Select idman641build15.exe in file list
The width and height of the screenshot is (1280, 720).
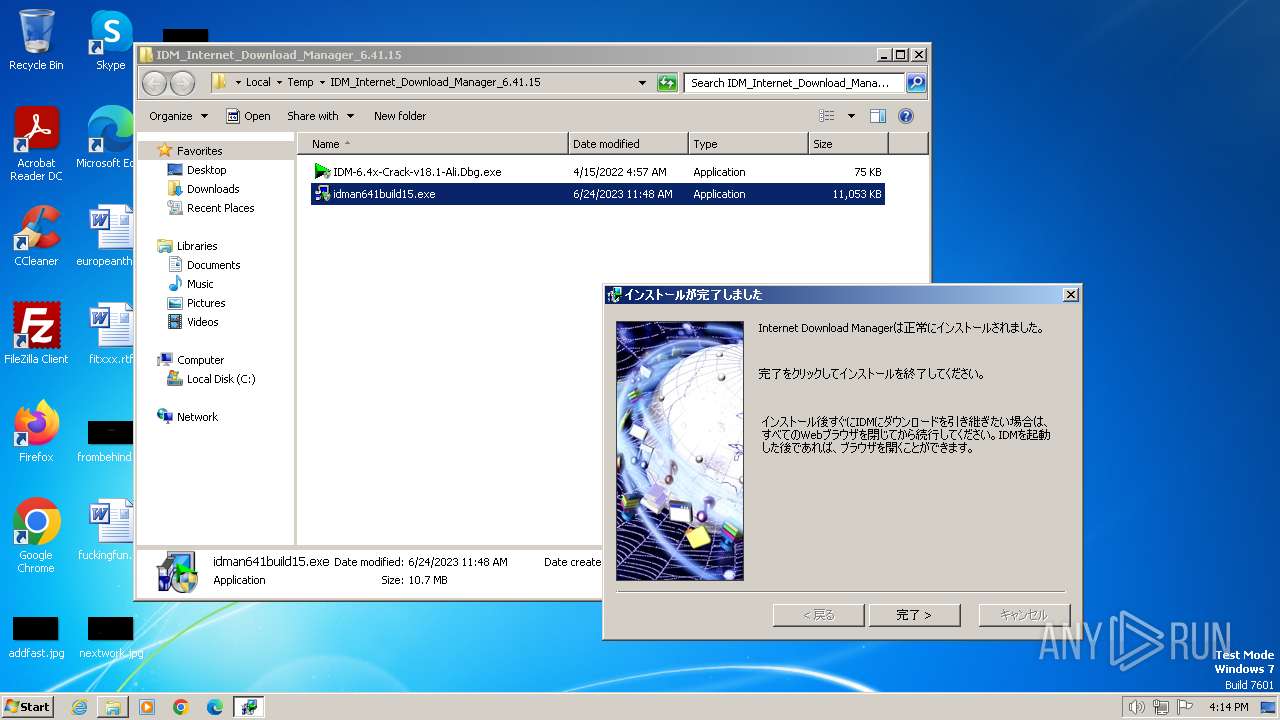coord(598,194)
